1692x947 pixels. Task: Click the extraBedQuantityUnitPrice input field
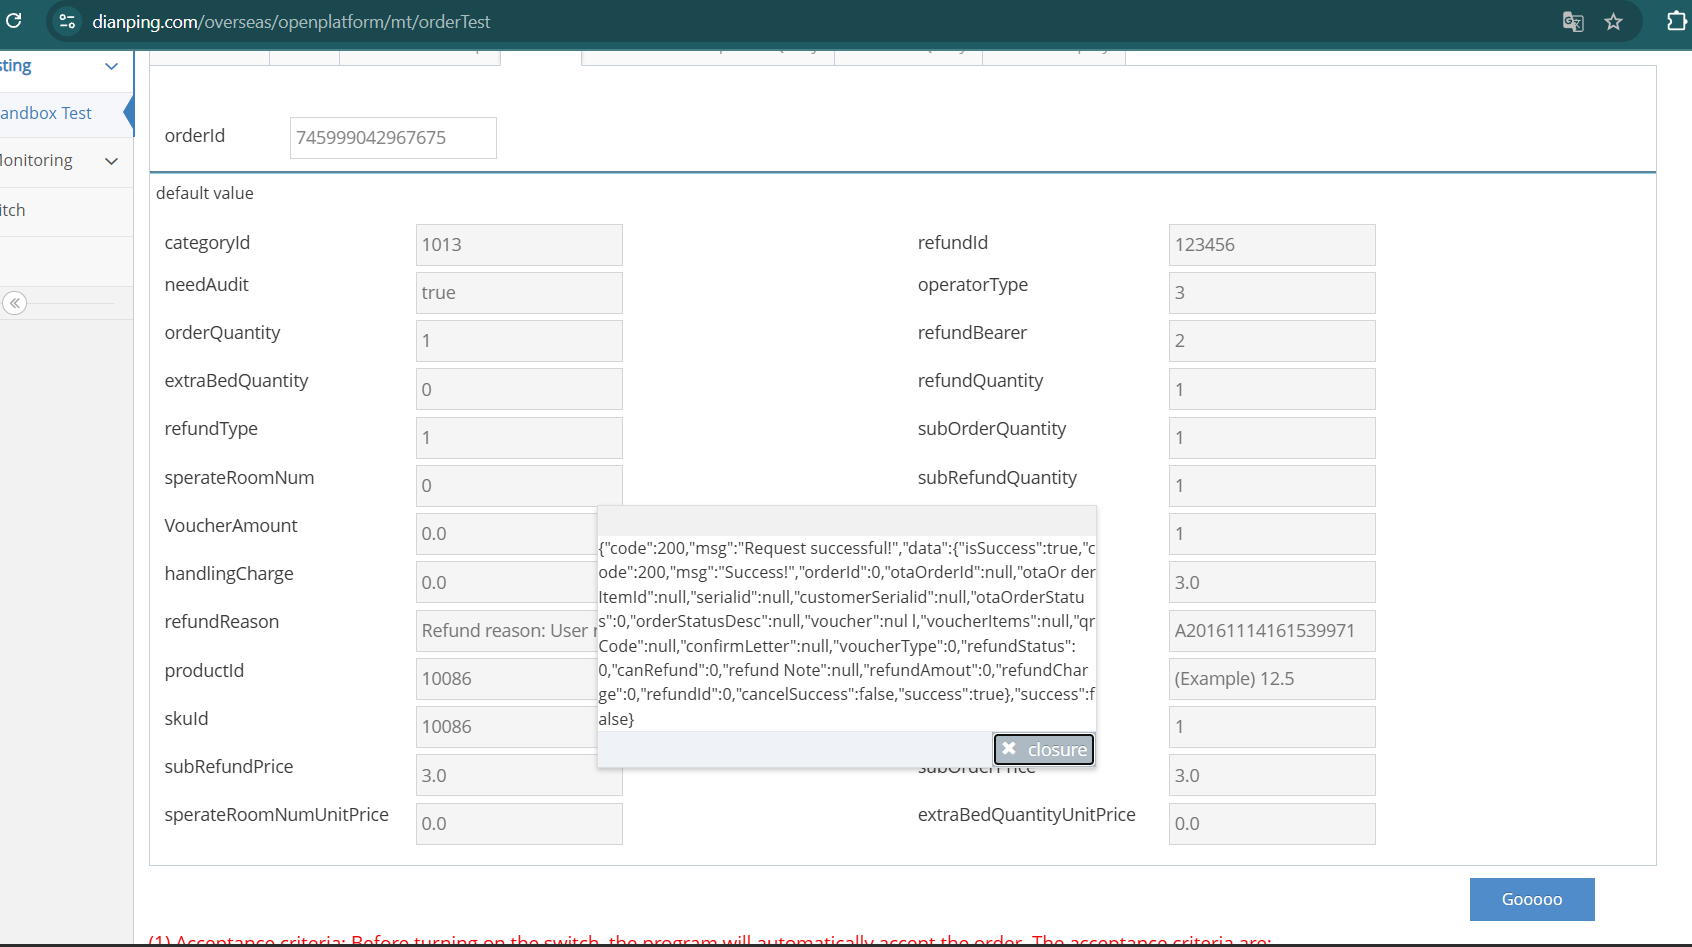[1271, 824]
